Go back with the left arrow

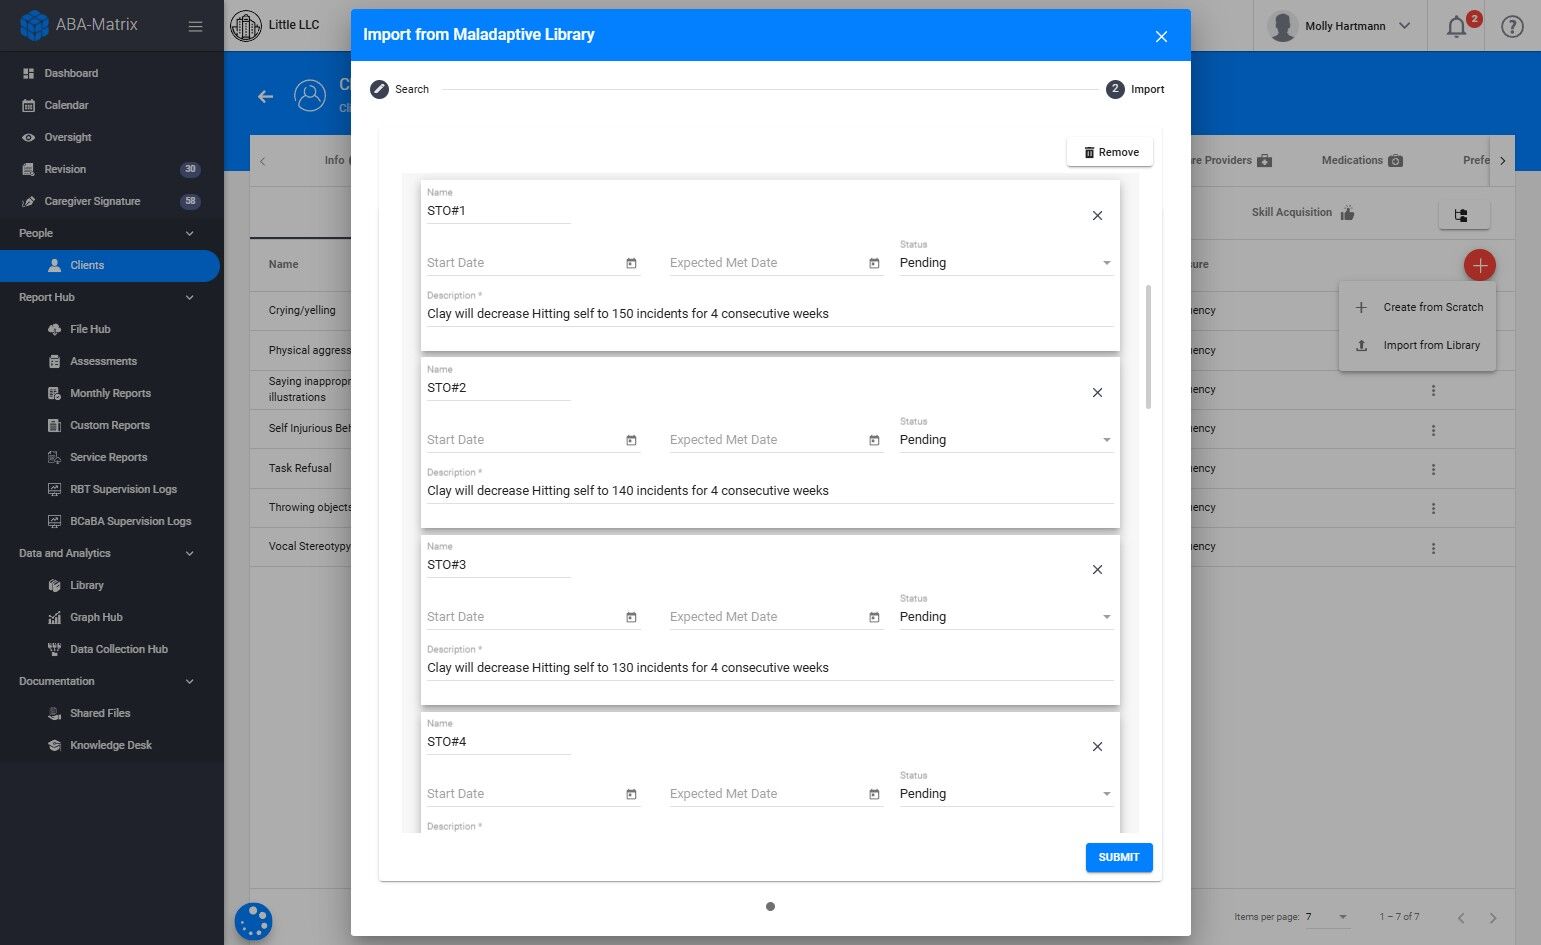265,96
